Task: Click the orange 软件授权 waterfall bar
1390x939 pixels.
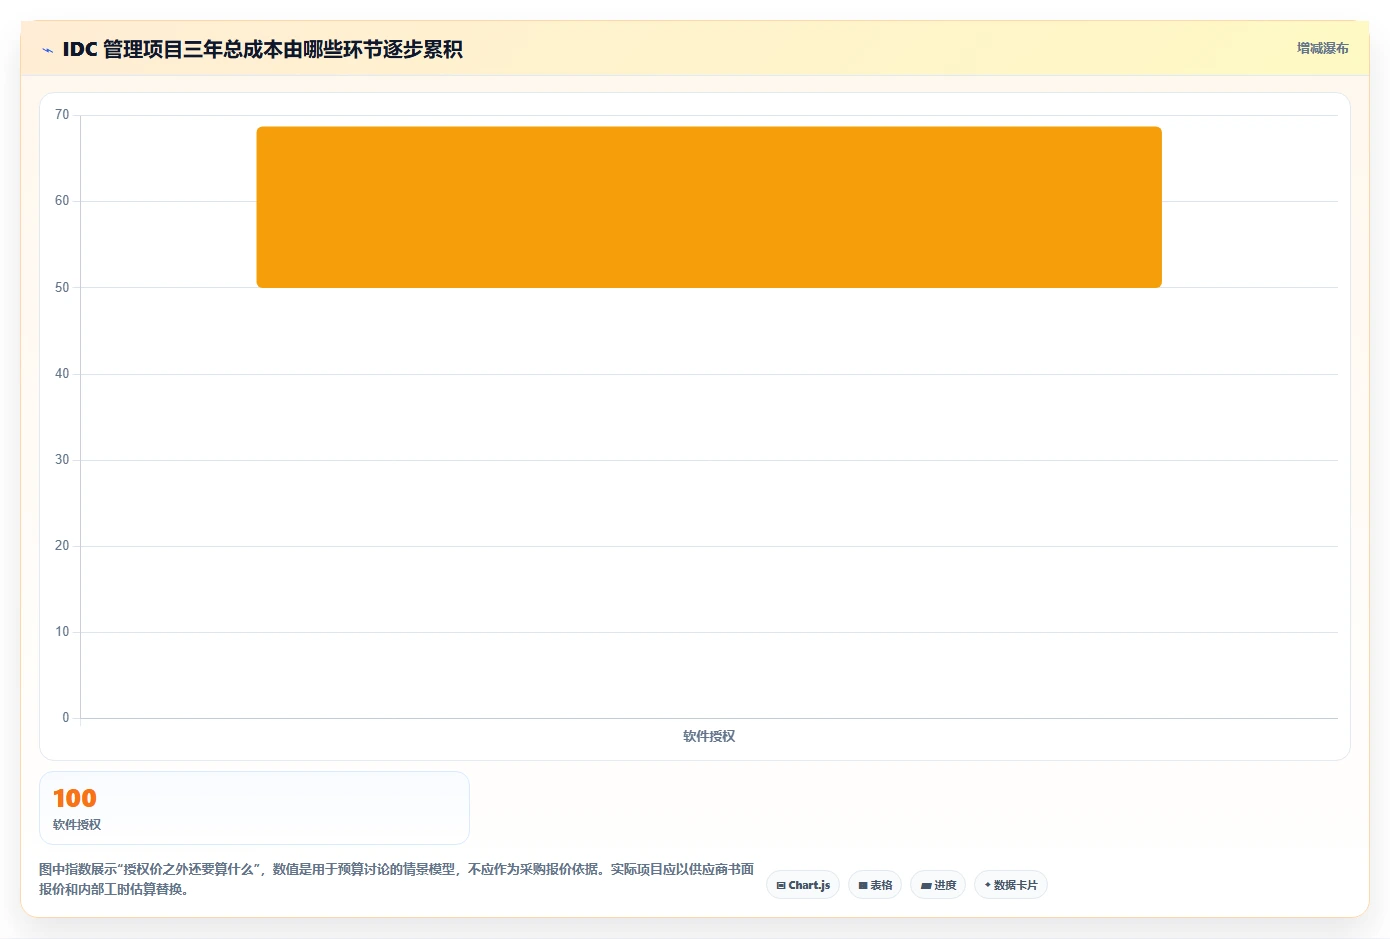Action: (x=709, y=207)
